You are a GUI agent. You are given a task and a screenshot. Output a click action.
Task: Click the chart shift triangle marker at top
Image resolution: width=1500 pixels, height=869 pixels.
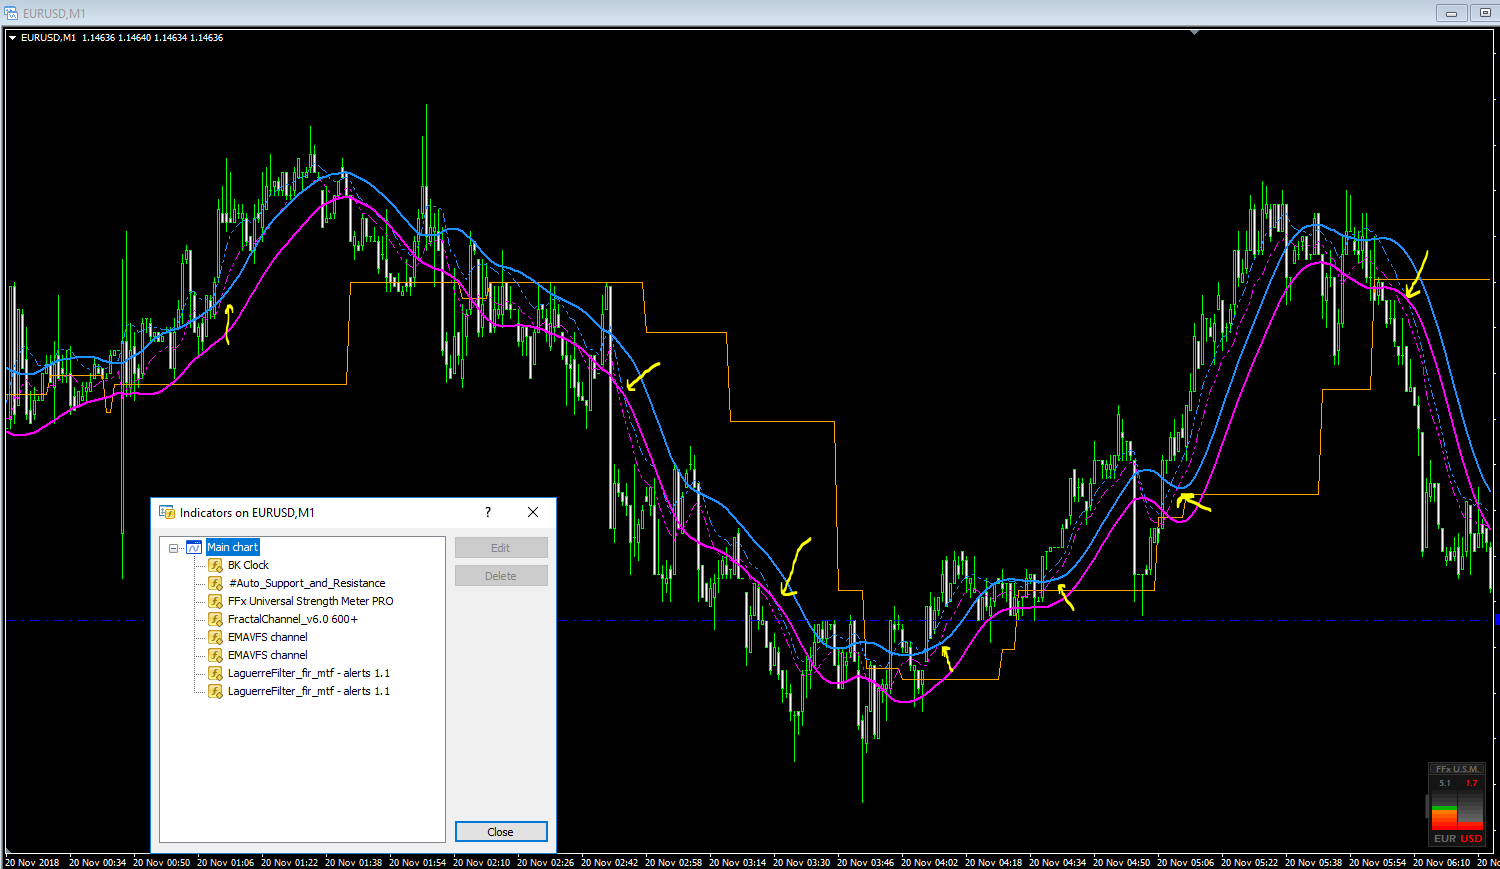1194,32
